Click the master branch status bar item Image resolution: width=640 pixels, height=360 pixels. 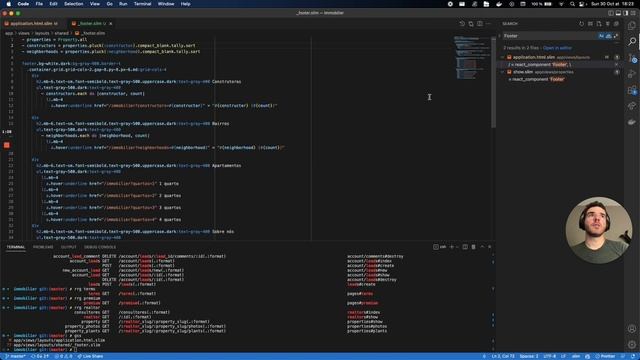(x=16, y=356)
